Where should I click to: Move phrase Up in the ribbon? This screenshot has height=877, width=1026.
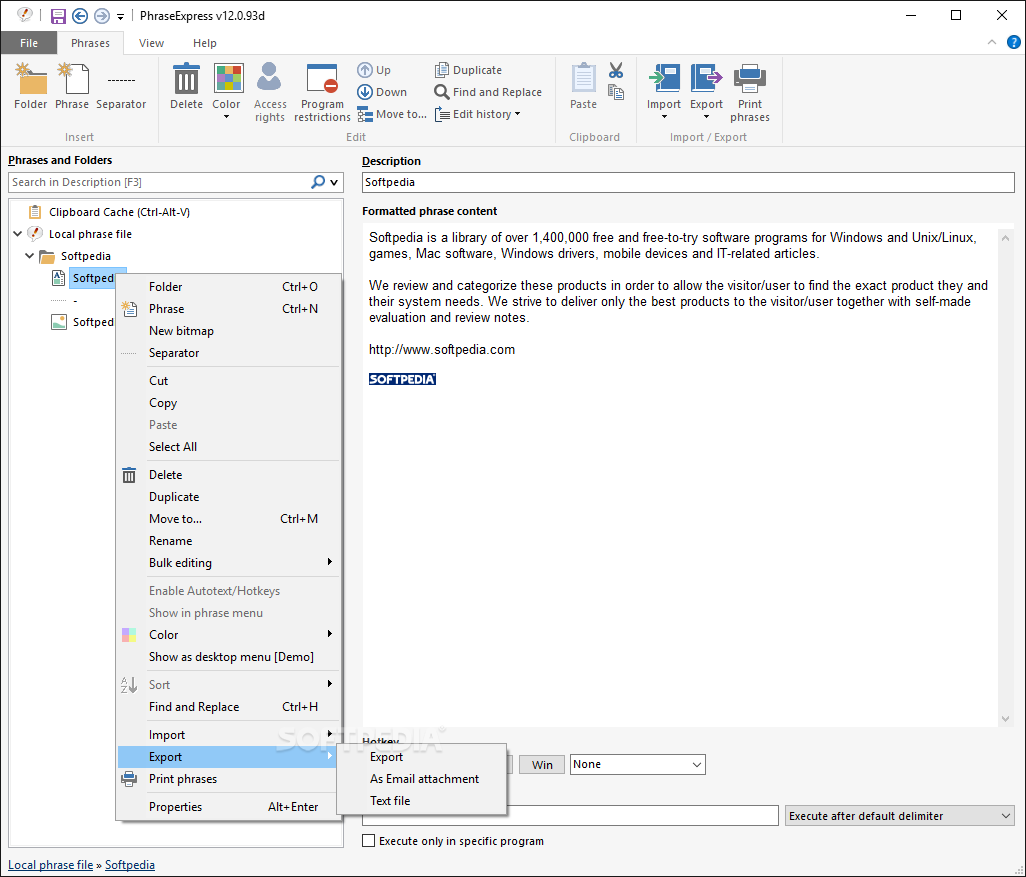(x=374, y=70)
